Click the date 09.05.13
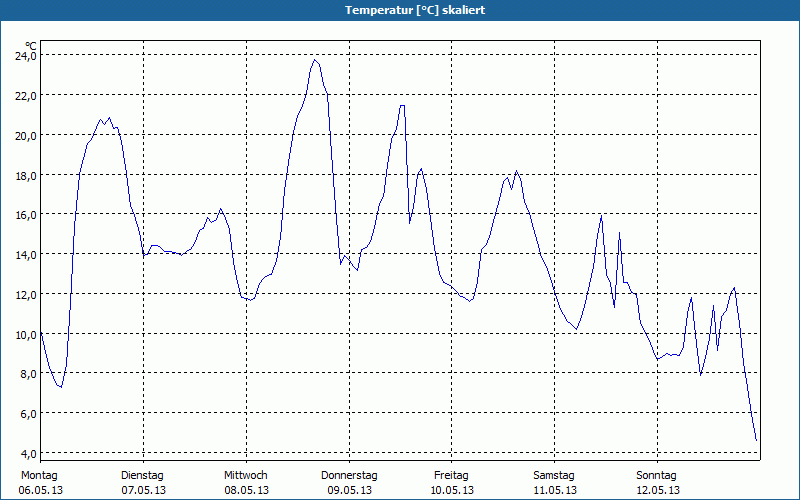The height and width of the screenshot is (500, 800). tap(349, 490)
